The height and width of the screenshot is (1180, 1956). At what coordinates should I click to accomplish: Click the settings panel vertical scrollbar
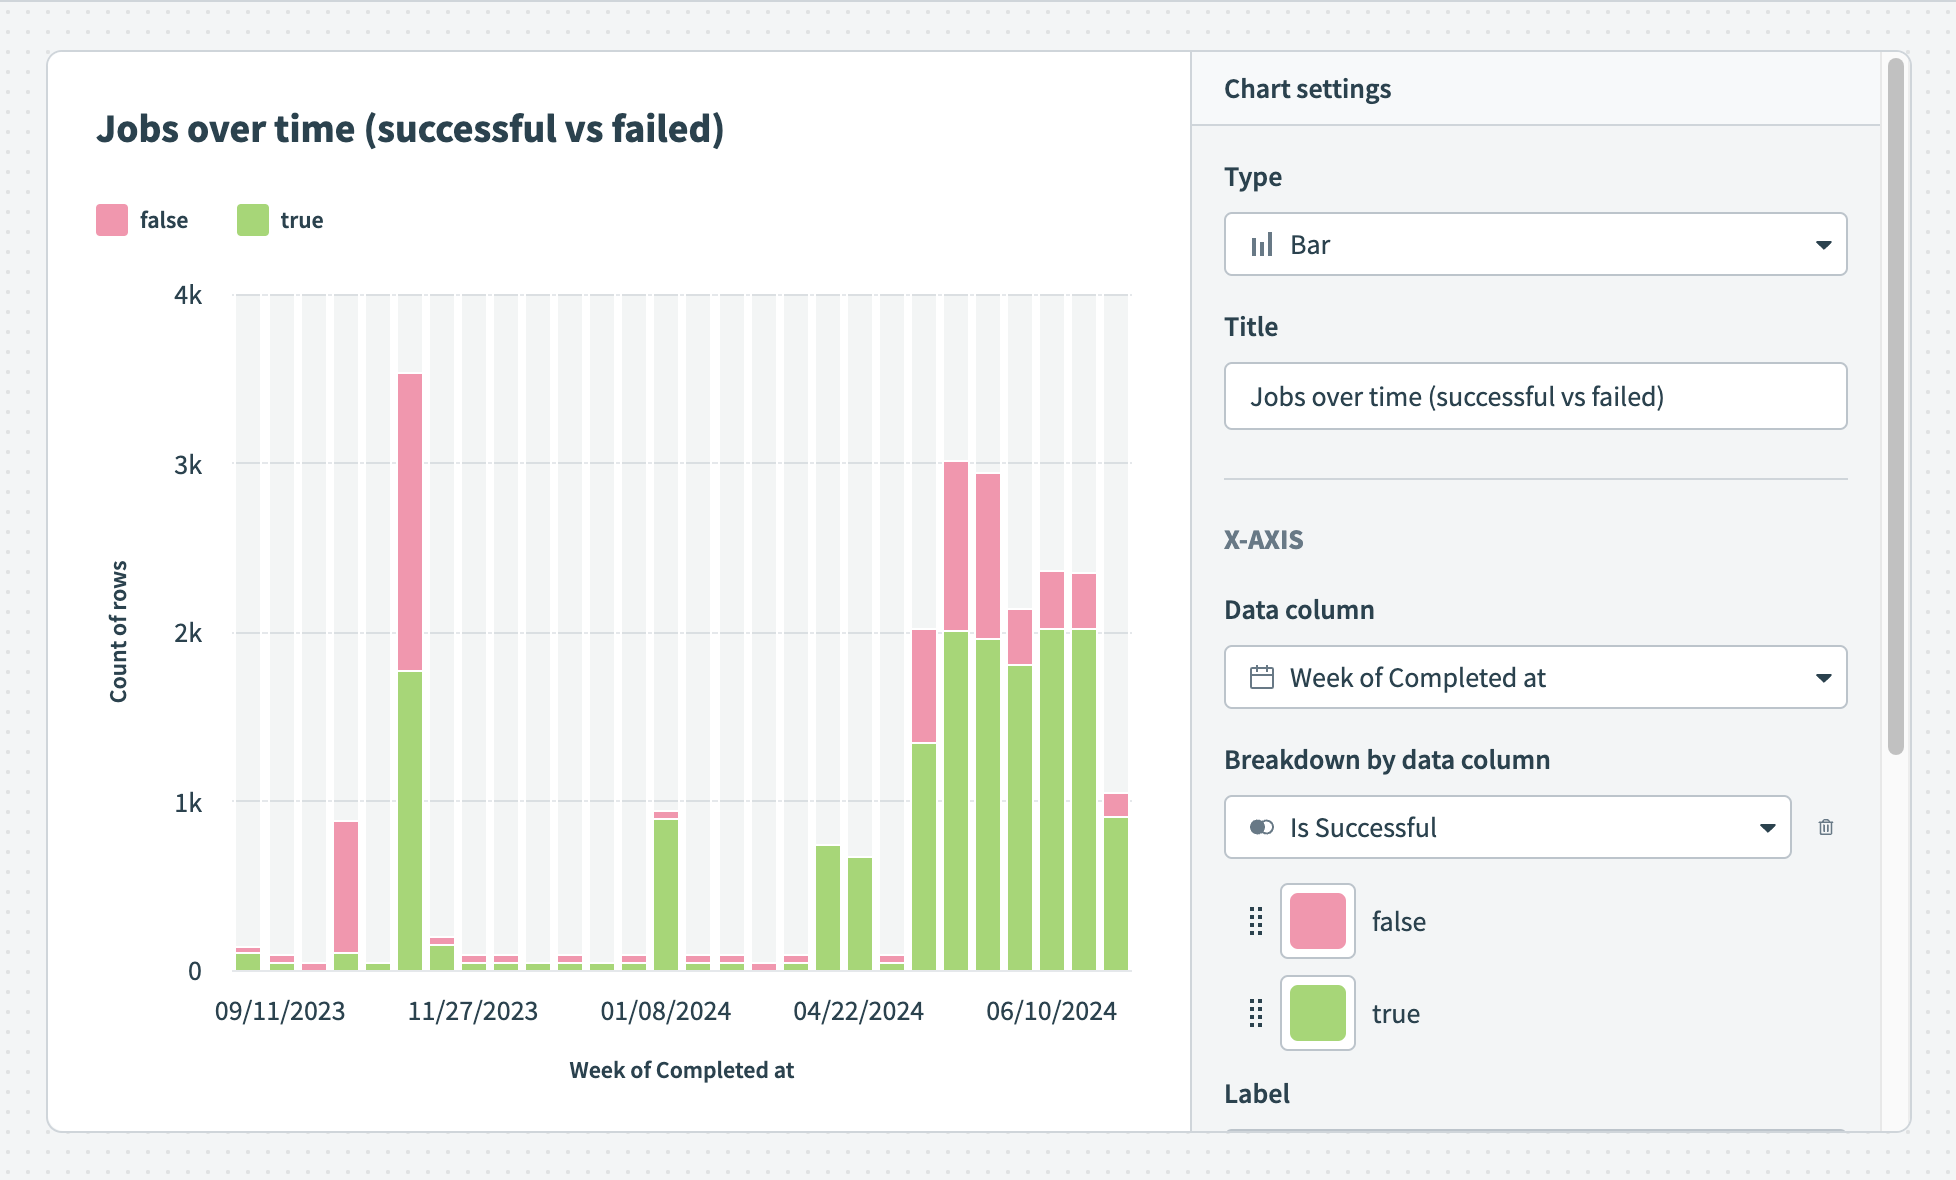pyautogui.click(x=1895, y=407)
